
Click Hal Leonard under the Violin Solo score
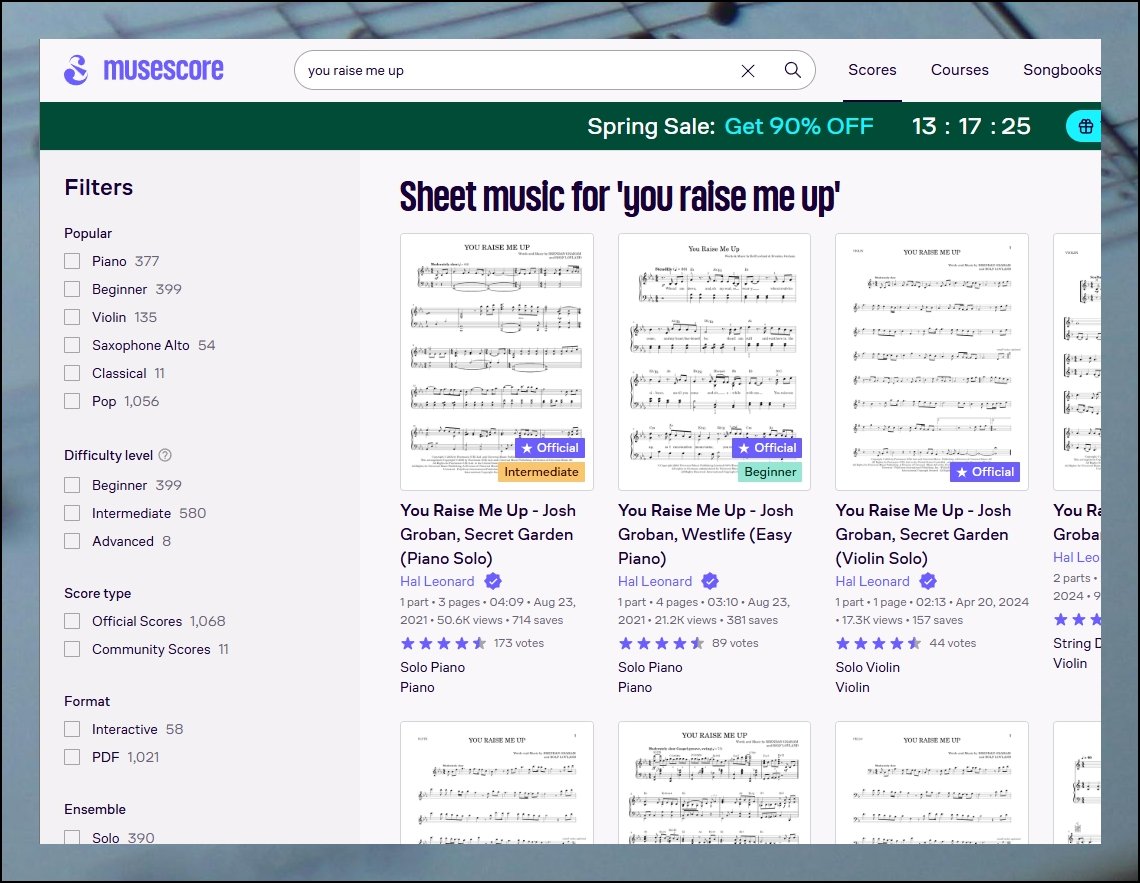[x=872, y=581]
